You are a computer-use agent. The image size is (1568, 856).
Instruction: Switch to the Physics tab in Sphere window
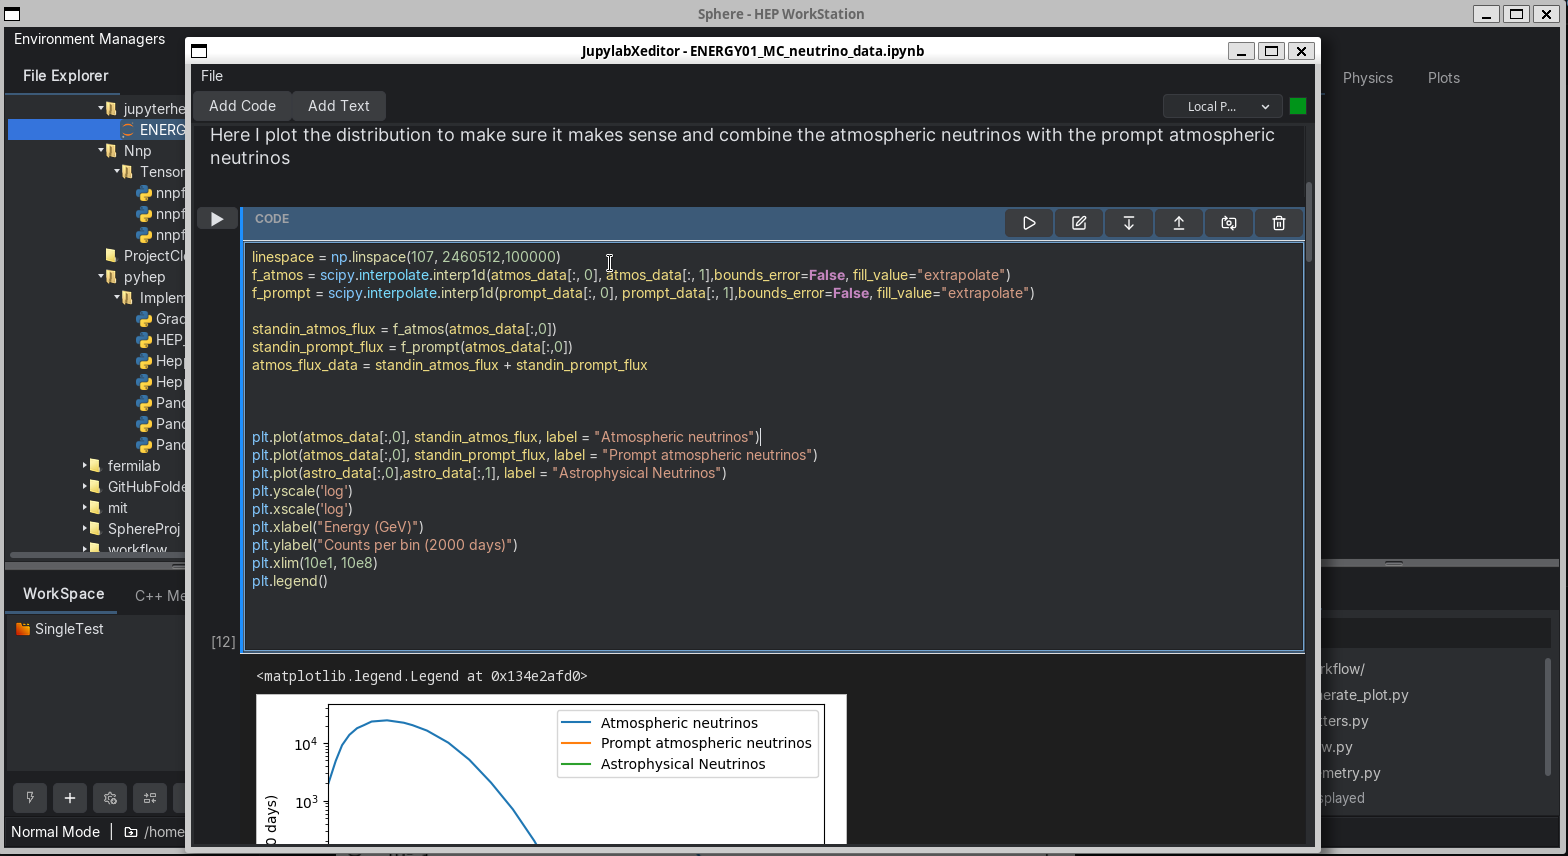(1368, 78)
